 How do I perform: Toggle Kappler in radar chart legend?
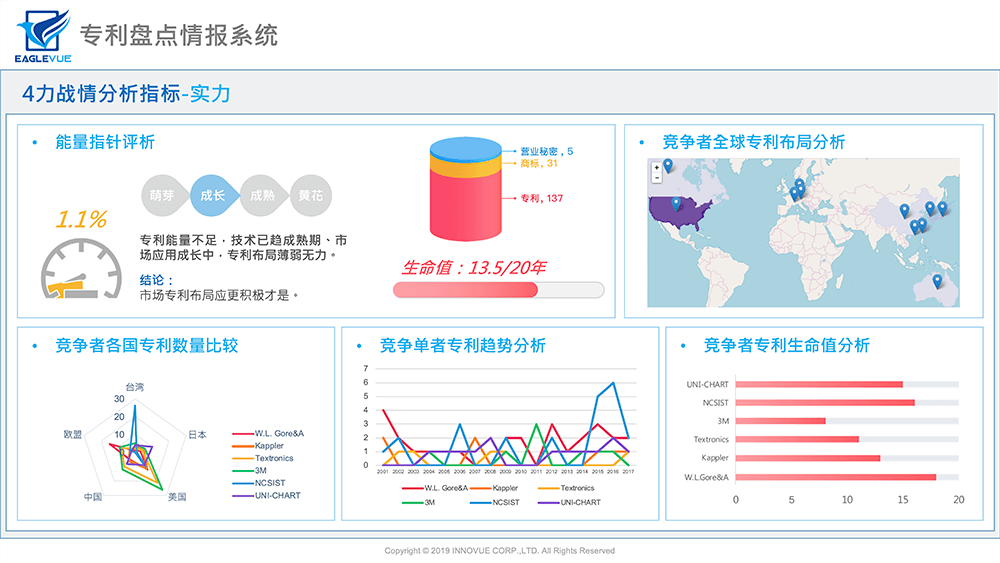tap(258, 446)
